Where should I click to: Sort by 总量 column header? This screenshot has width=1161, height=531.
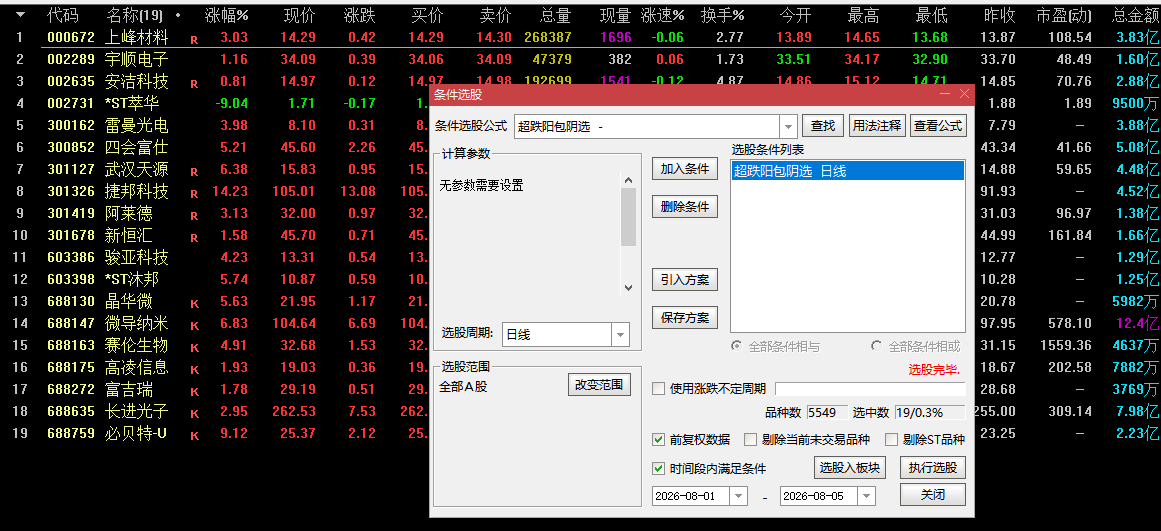555,15
